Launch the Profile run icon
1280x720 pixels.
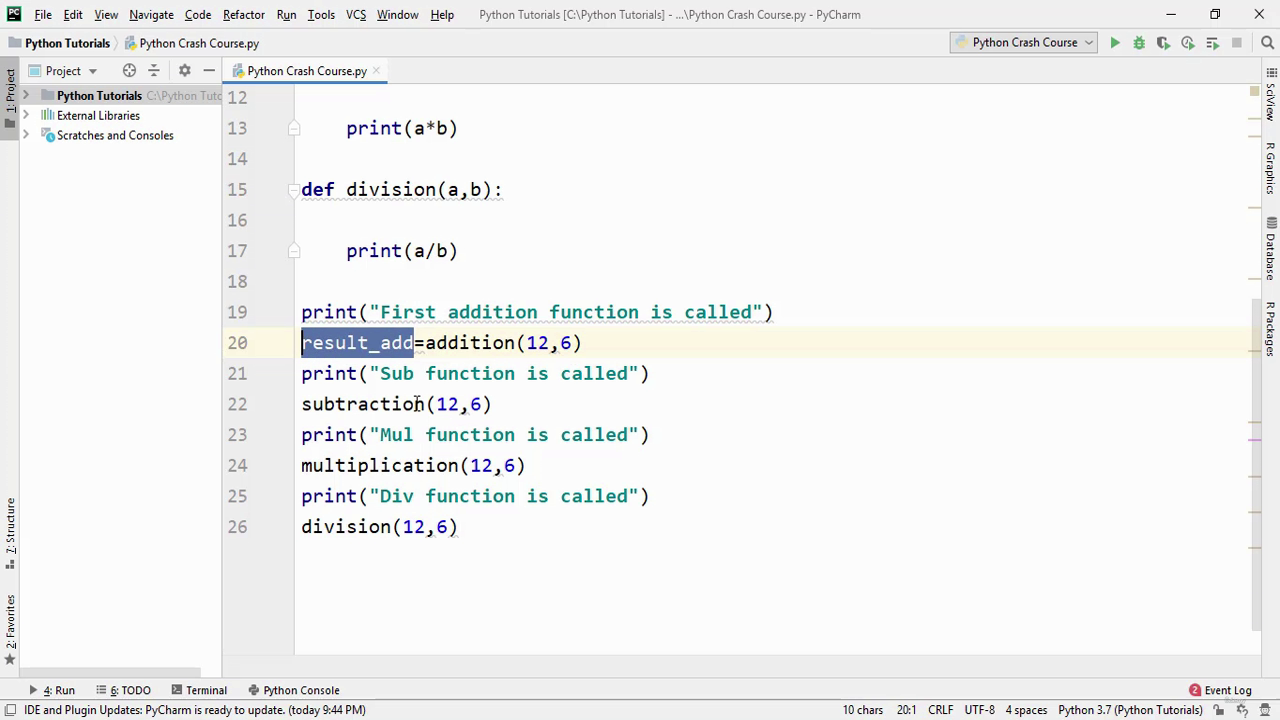pos(1188,43)
